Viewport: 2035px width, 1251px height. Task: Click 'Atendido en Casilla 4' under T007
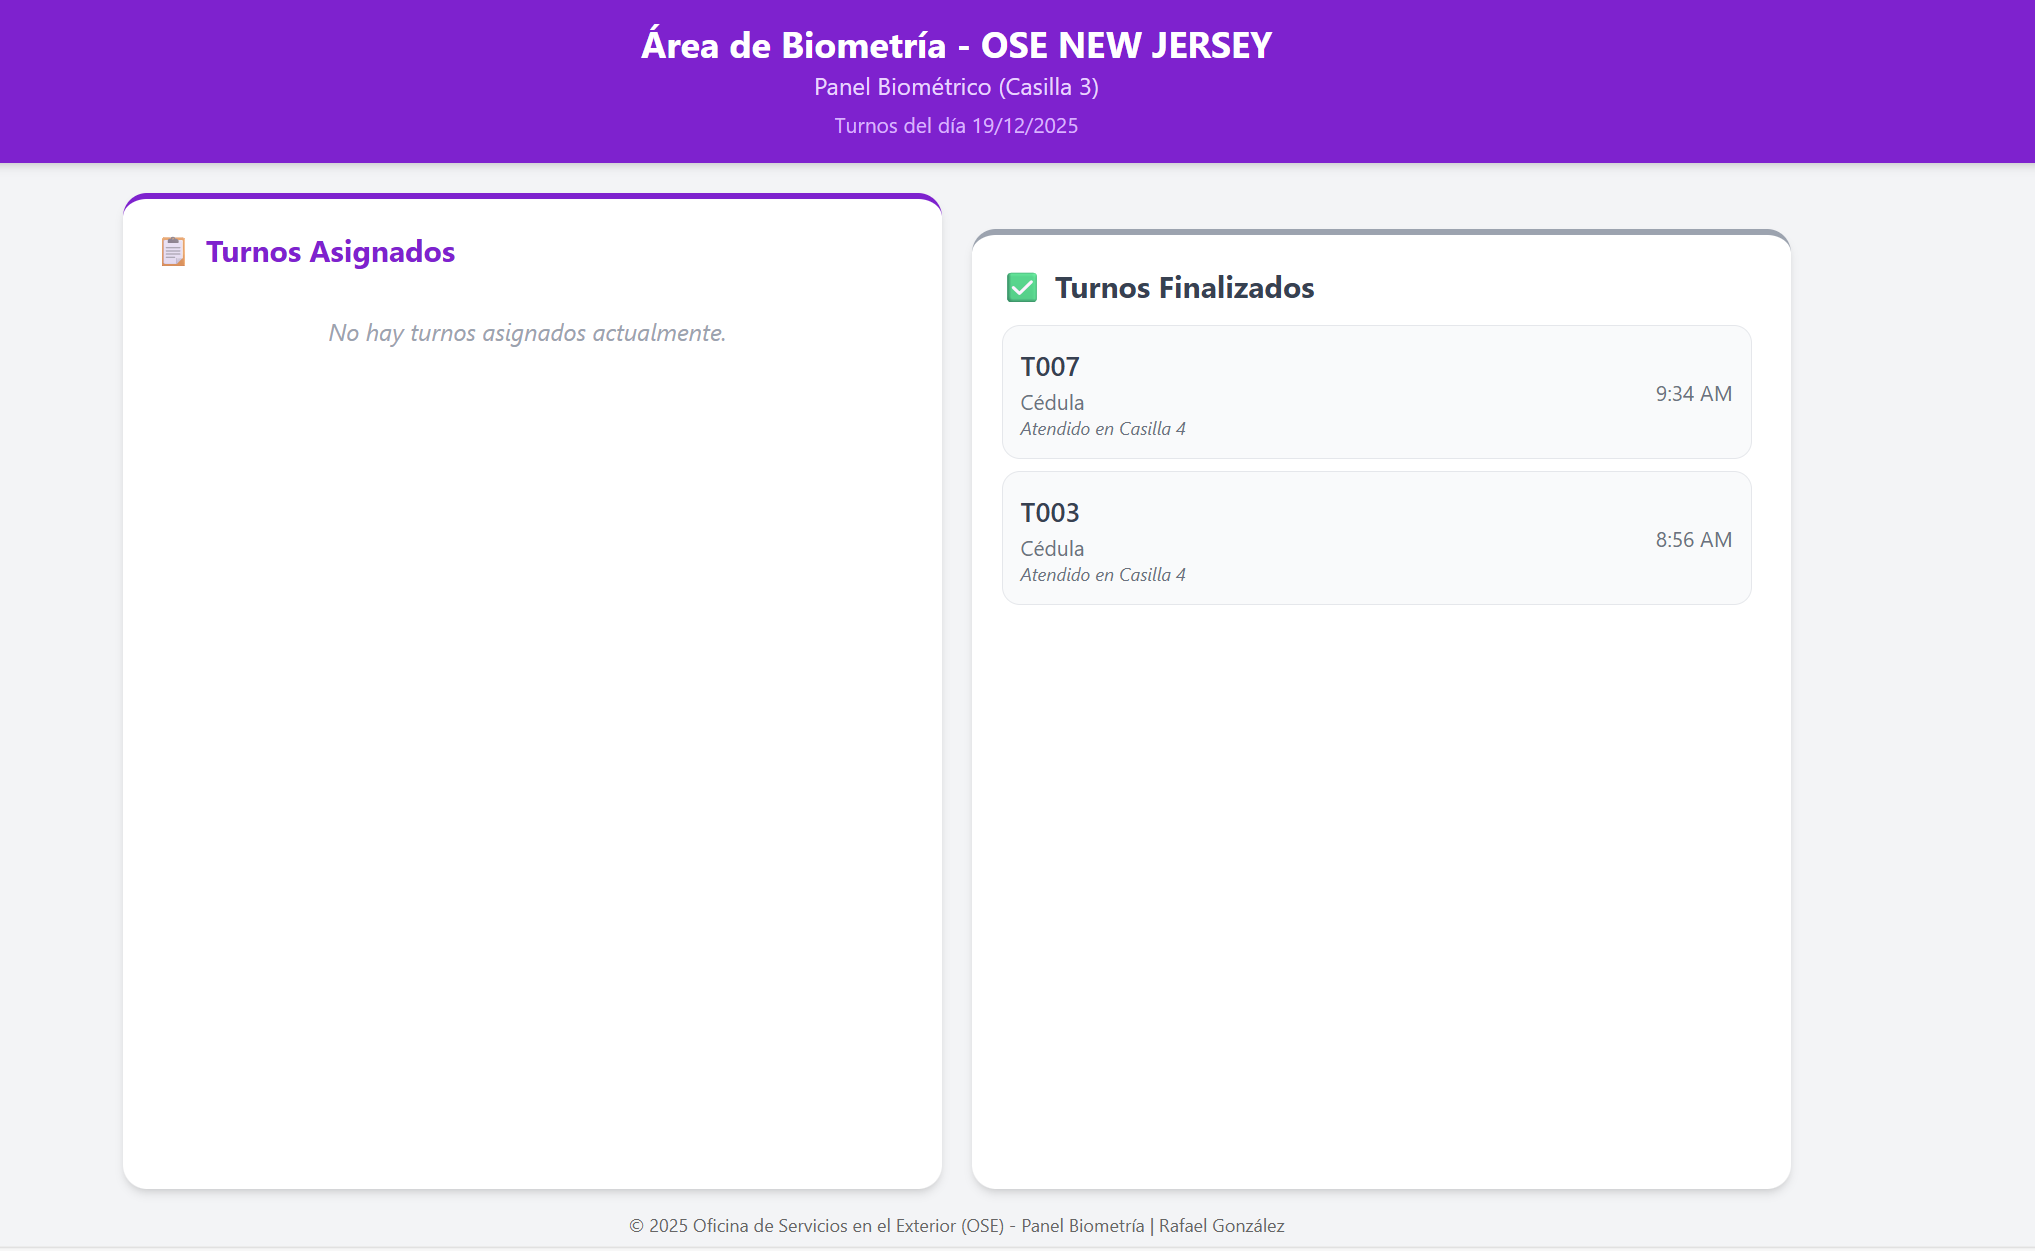[1103, 429]
